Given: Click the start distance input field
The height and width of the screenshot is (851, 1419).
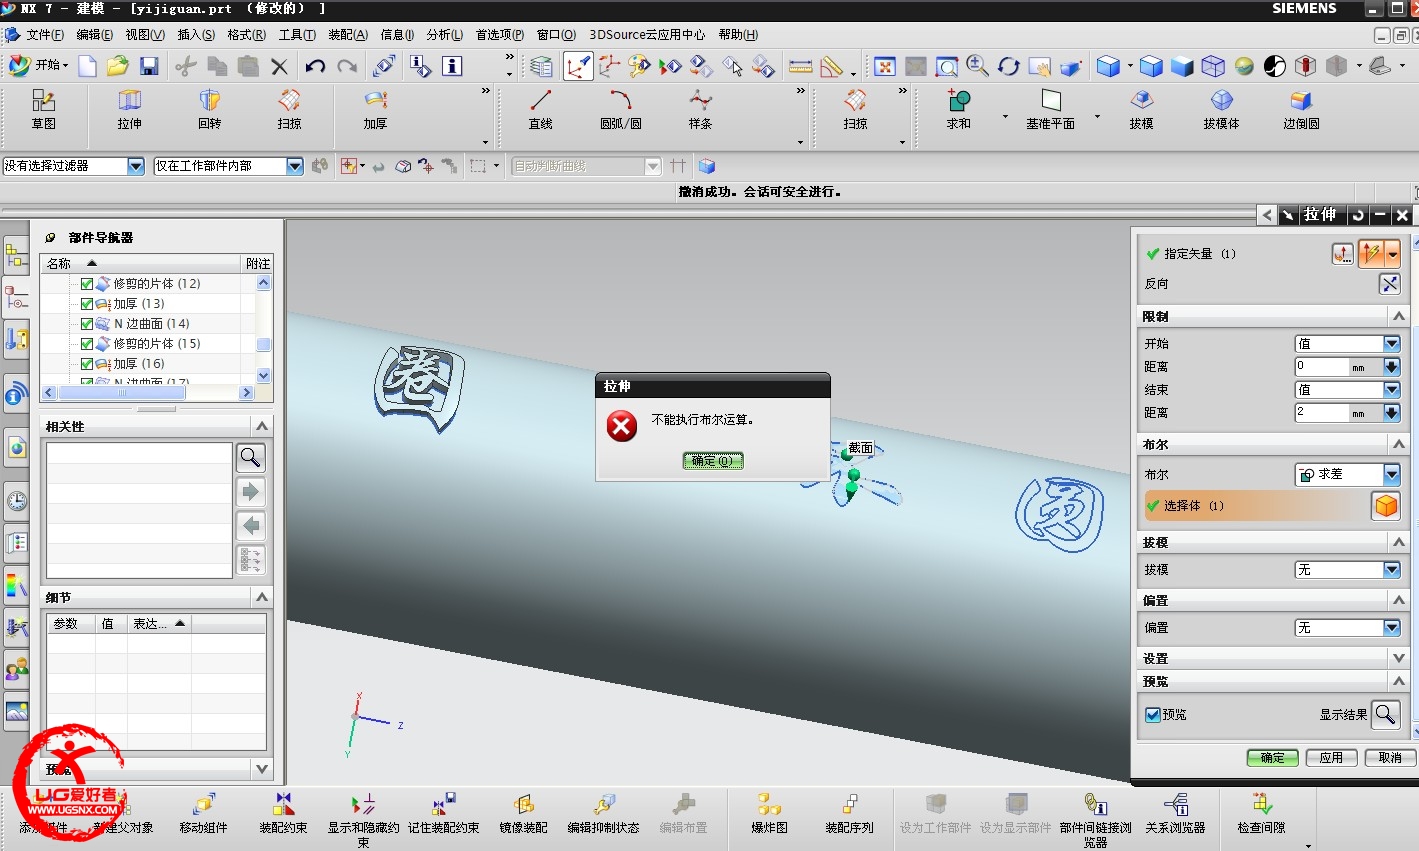Looking at the screenshot, I should pyautogui.click(x=1322, y=367).
